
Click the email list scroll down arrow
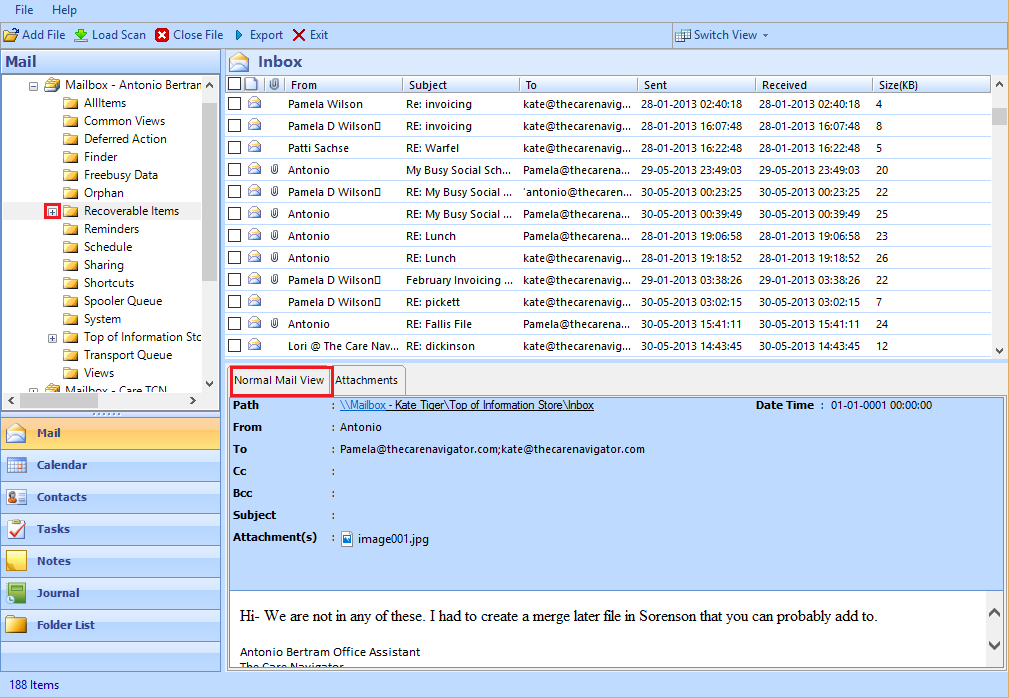click(999, 351)
